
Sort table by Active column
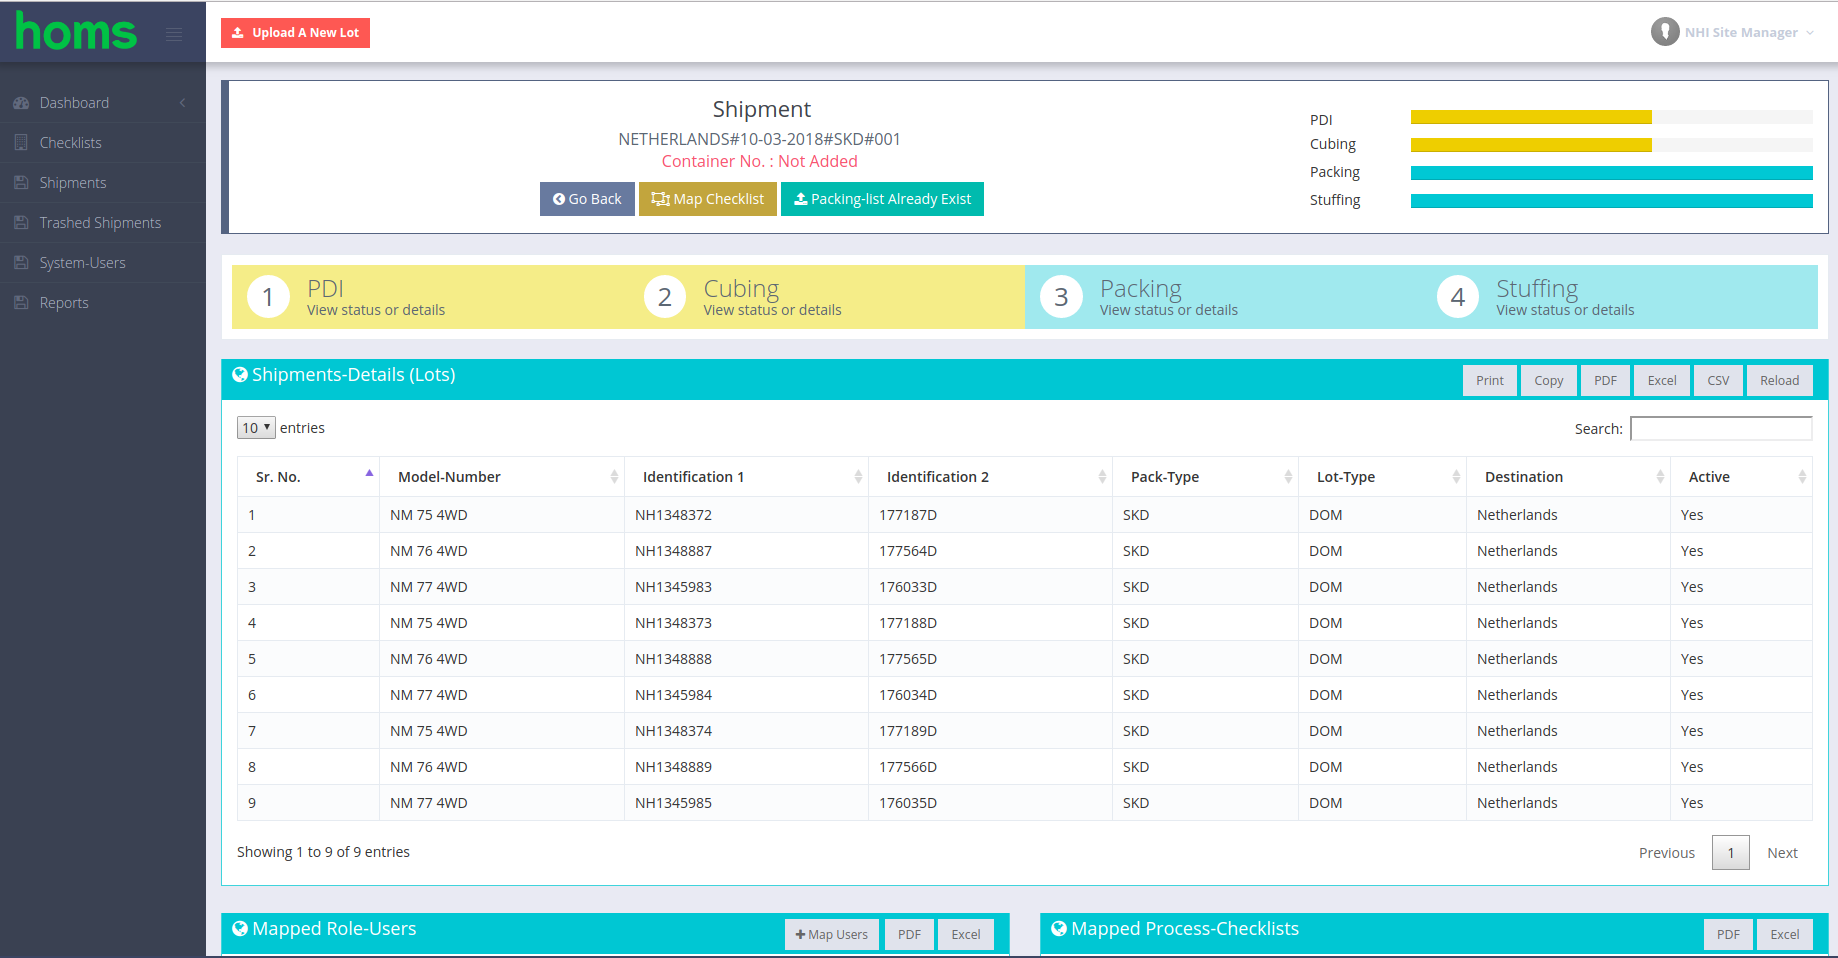[1741, 477]
